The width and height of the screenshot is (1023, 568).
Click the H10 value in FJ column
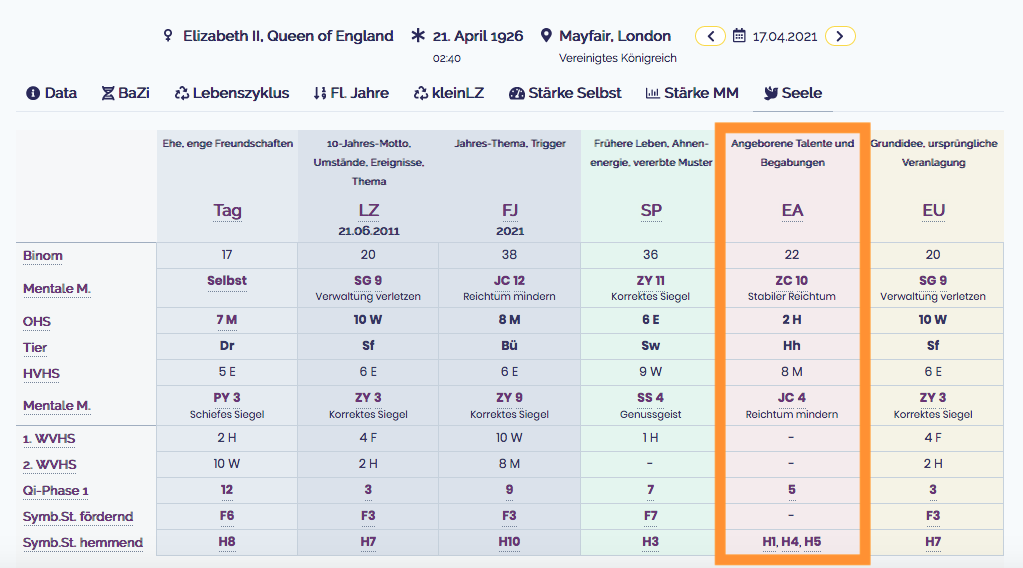tap(509, 542)
